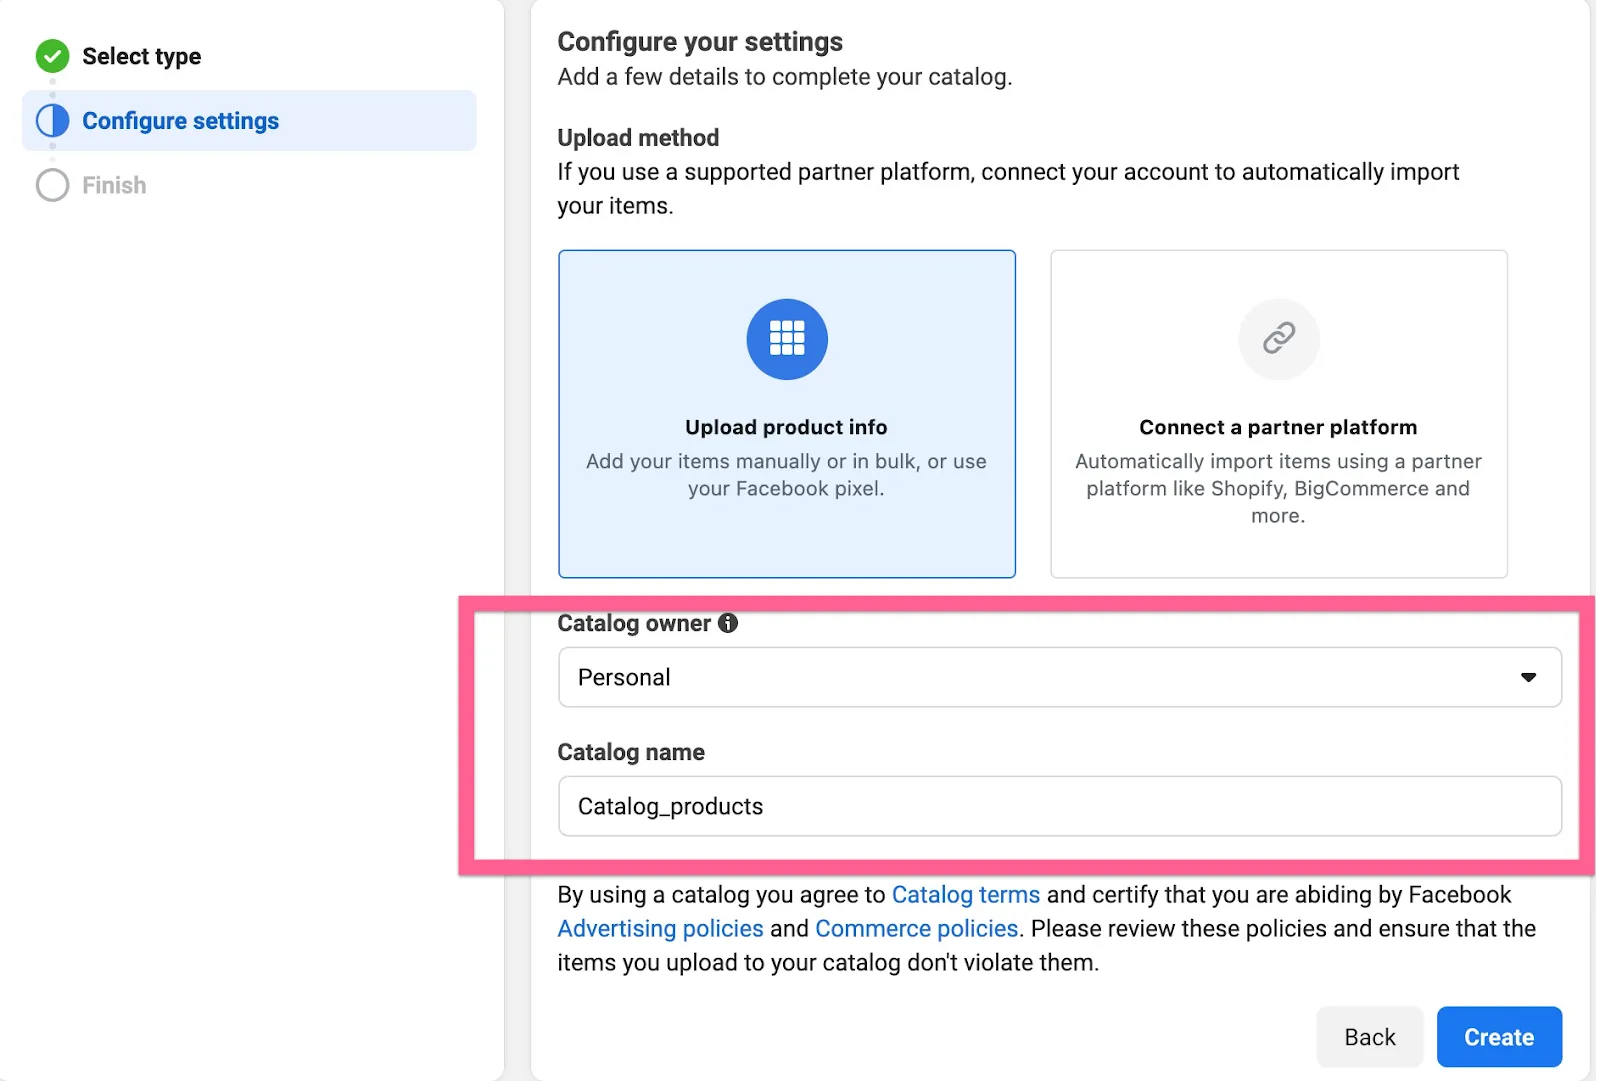This screenshot has height=1081, width=1600.
Task: Click the Catalog name label
Action: point(631,752)
